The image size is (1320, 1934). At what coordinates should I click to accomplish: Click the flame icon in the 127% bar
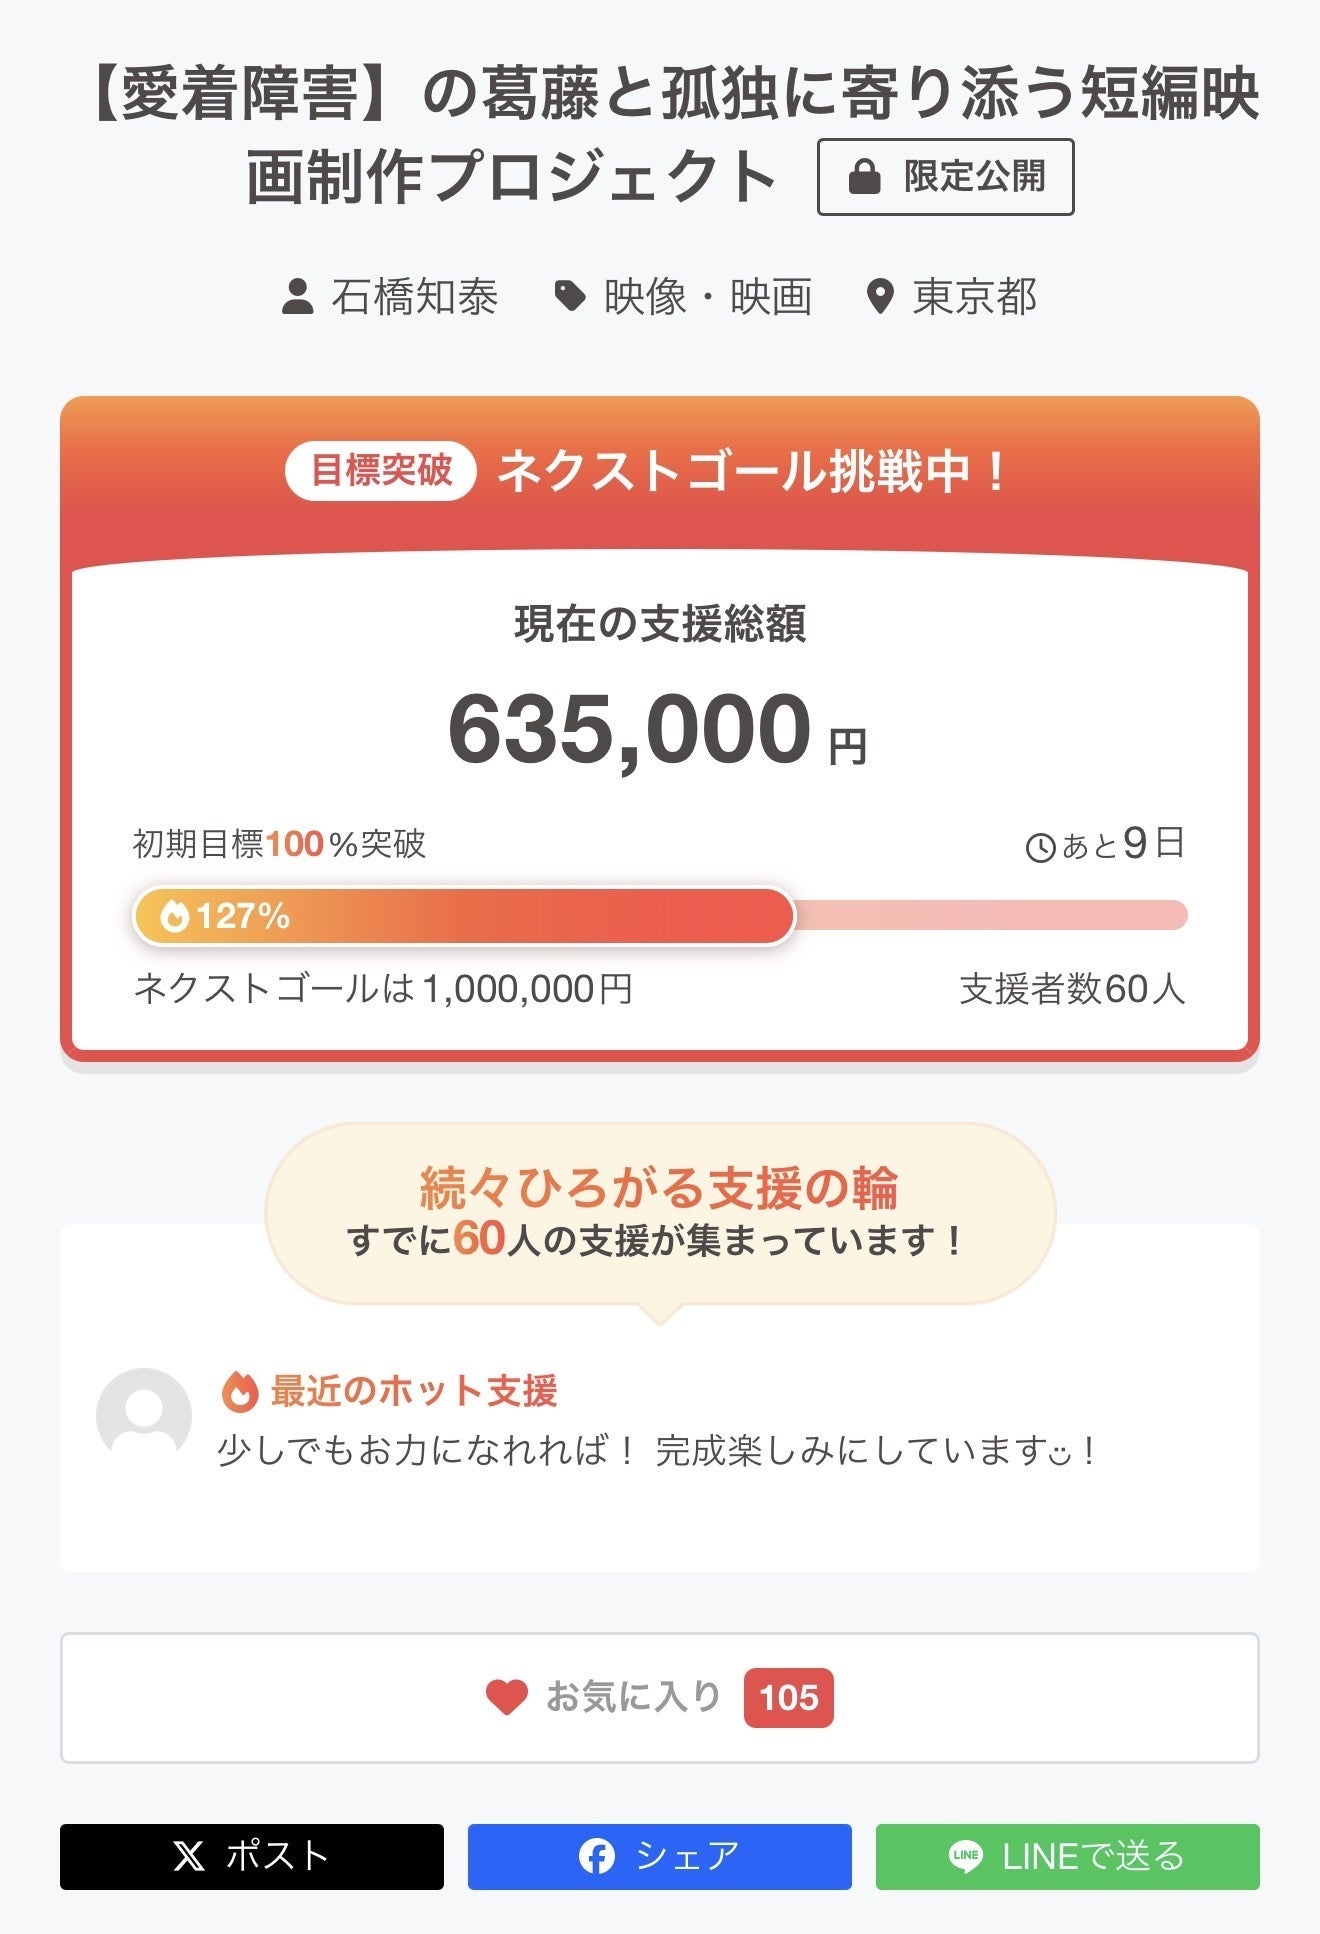coord(174,916)
